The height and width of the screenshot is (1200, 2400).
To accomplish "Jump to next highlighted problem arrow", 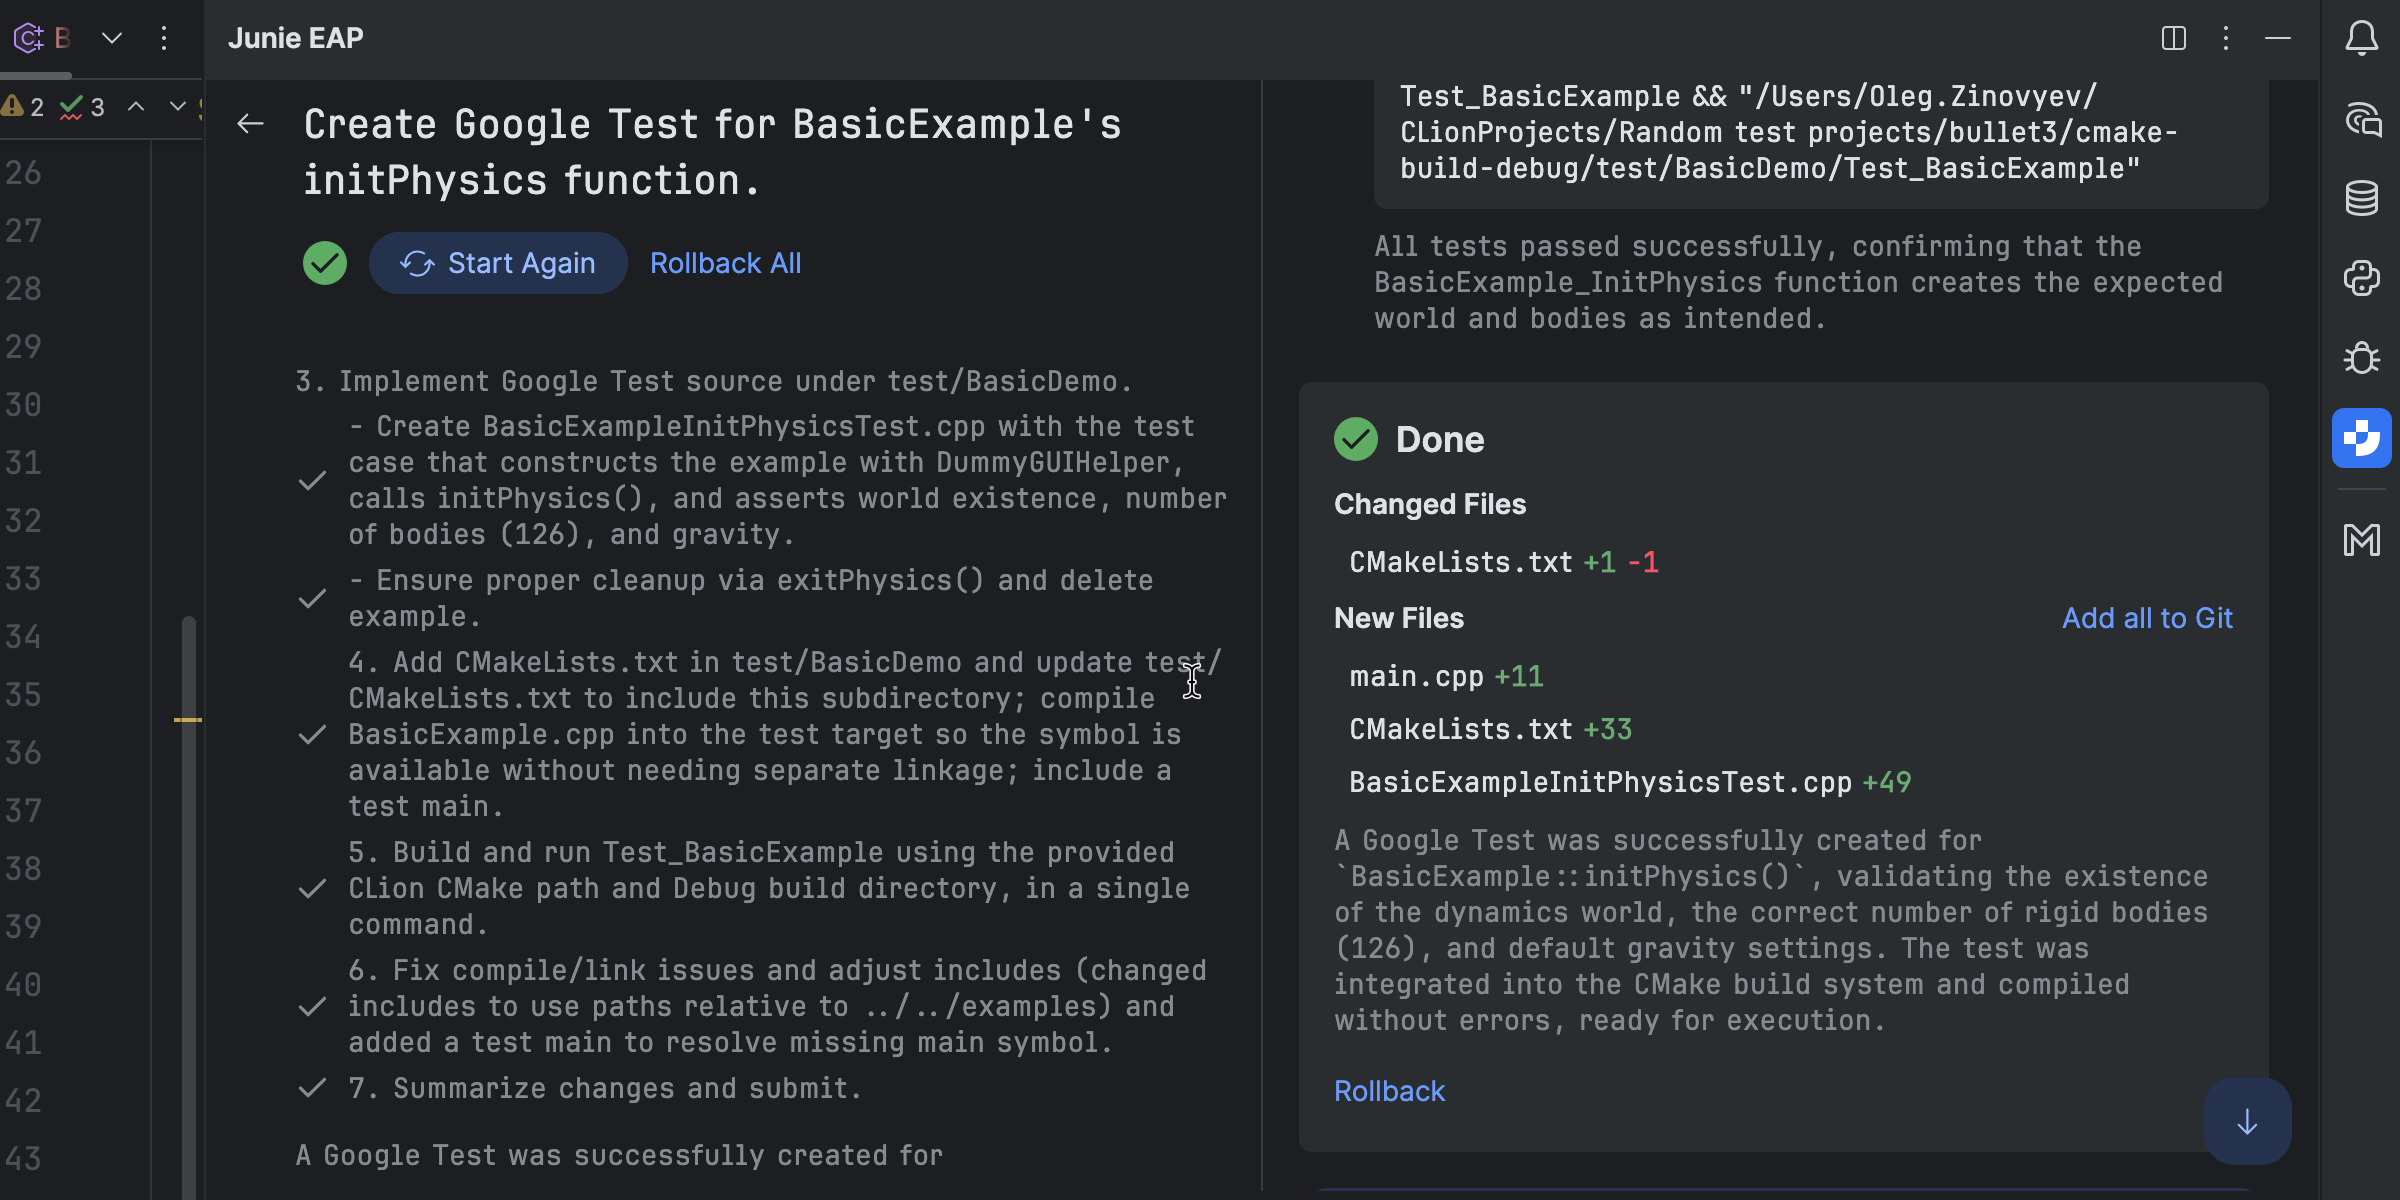I will pos(177,106).
